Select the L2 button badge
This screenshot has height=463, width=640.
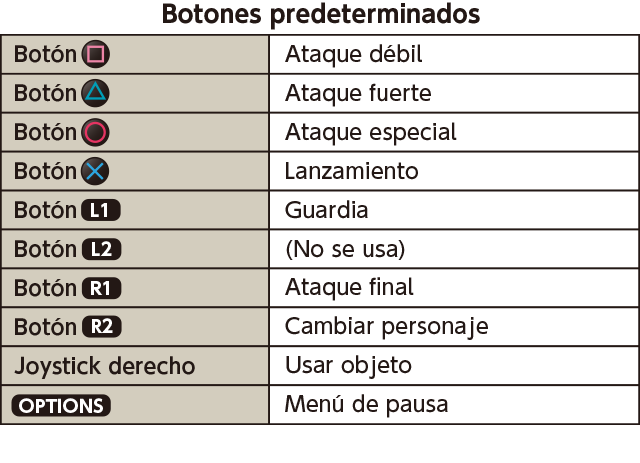pos(101,249)
